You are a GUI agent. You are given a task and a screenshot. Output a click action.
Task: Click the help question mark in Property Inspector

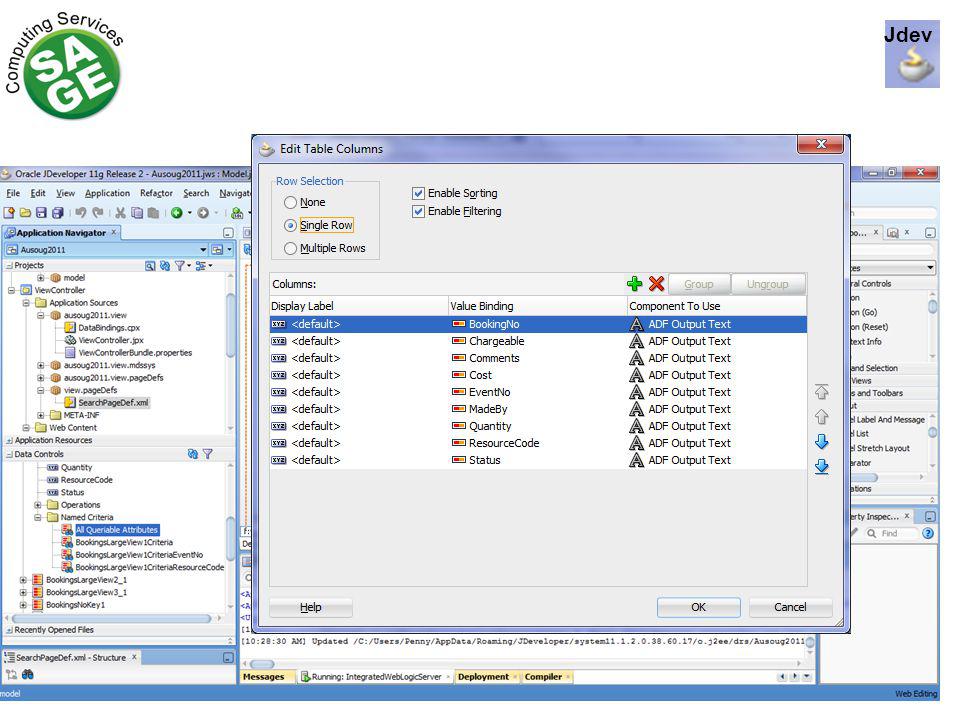click(928, 533)
